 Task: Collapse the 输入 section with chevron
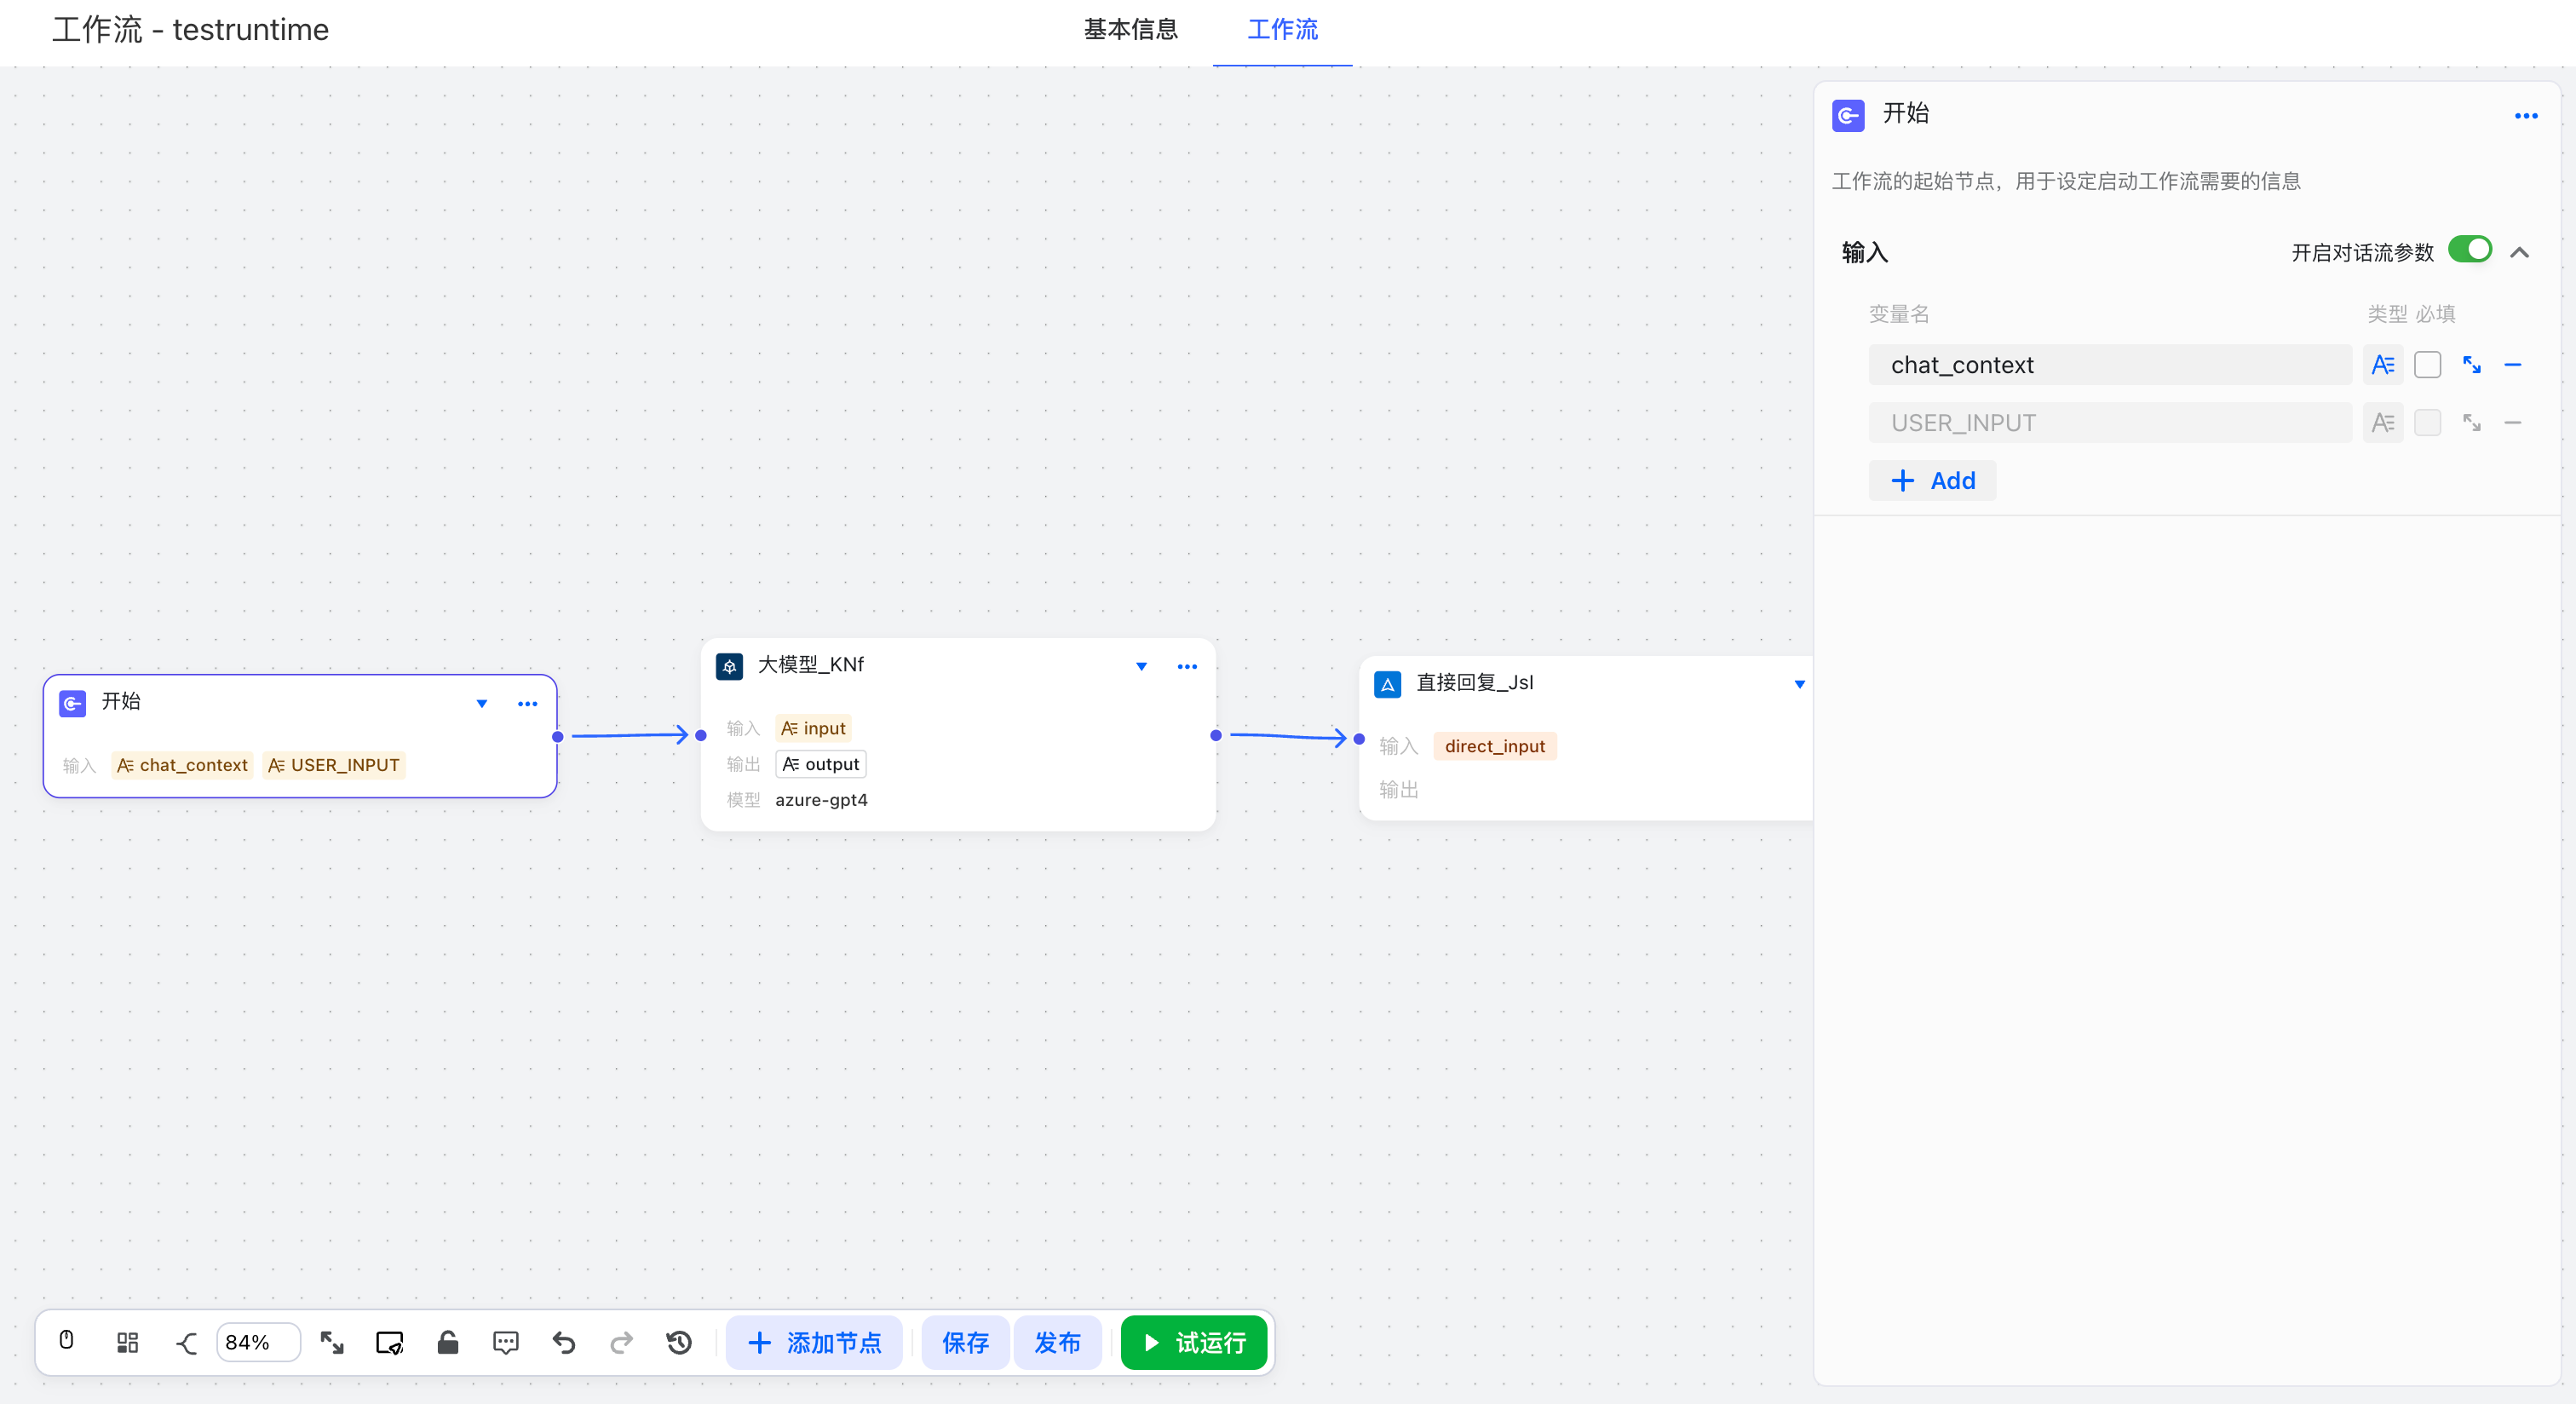2519,252
